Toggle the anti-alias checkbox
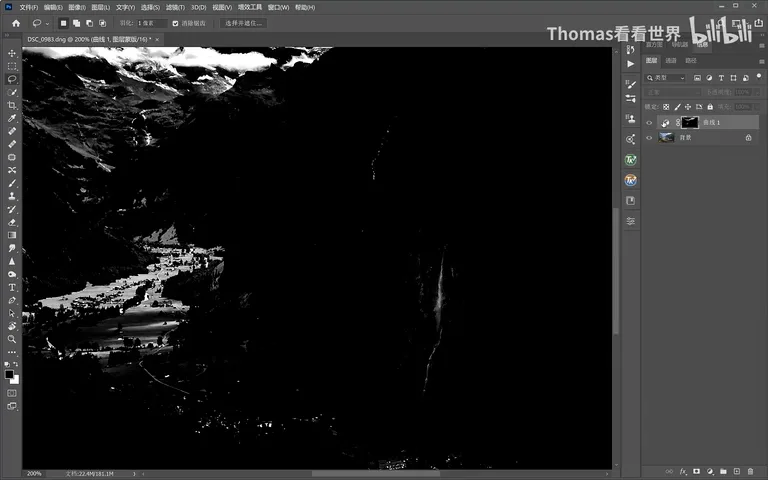This screenshot has height=480, width=768. [175, 23]
